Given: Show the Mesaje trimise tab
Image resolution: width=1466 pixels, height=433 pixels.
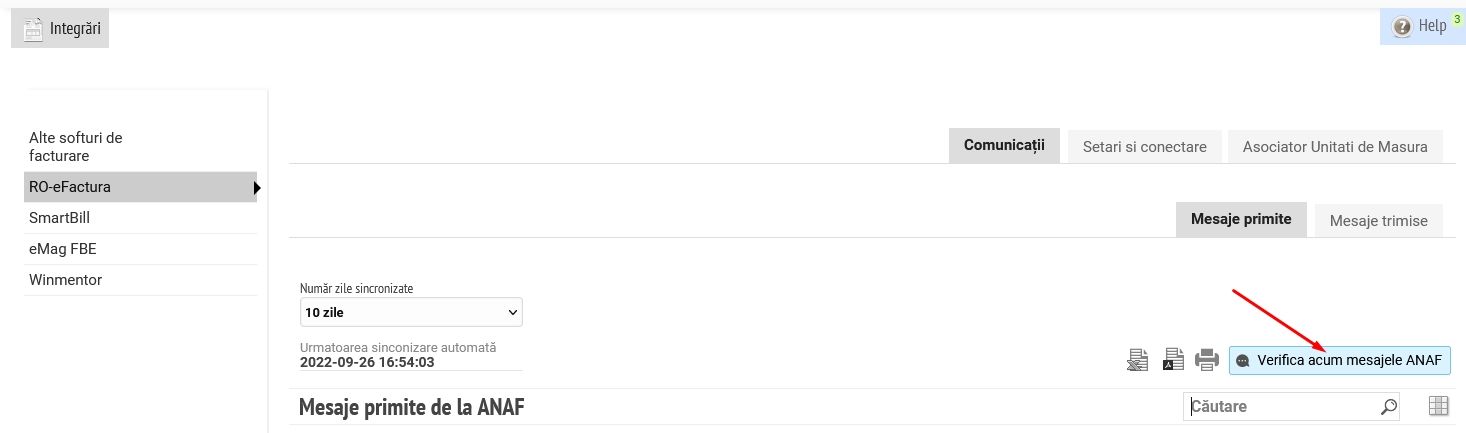Looking at the screenshot, I should point(1379,220).
